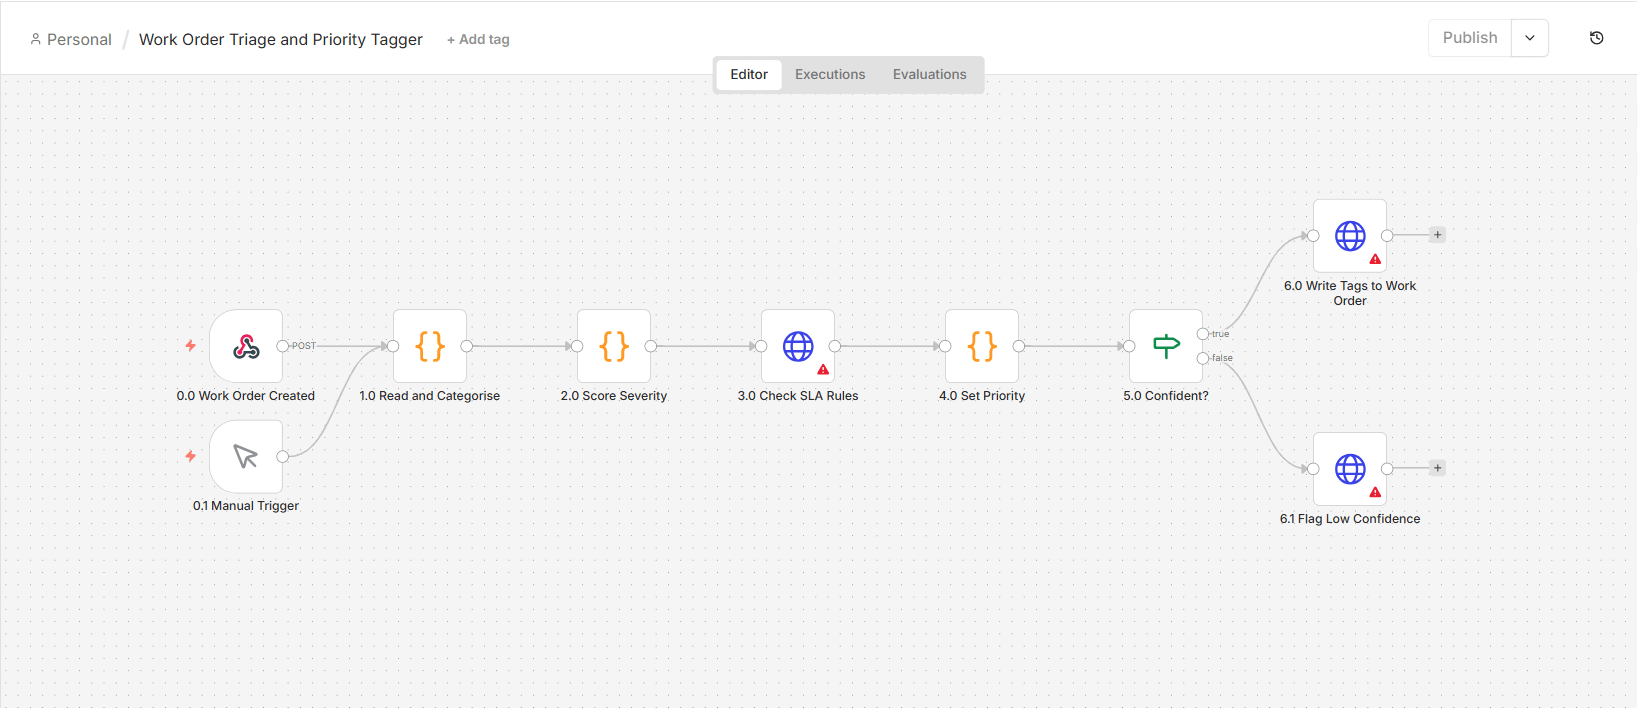Viewport: 1637px width, 708px height.
Task: Expand the Publish dropdown arrow
Action: coord(1529,38)
